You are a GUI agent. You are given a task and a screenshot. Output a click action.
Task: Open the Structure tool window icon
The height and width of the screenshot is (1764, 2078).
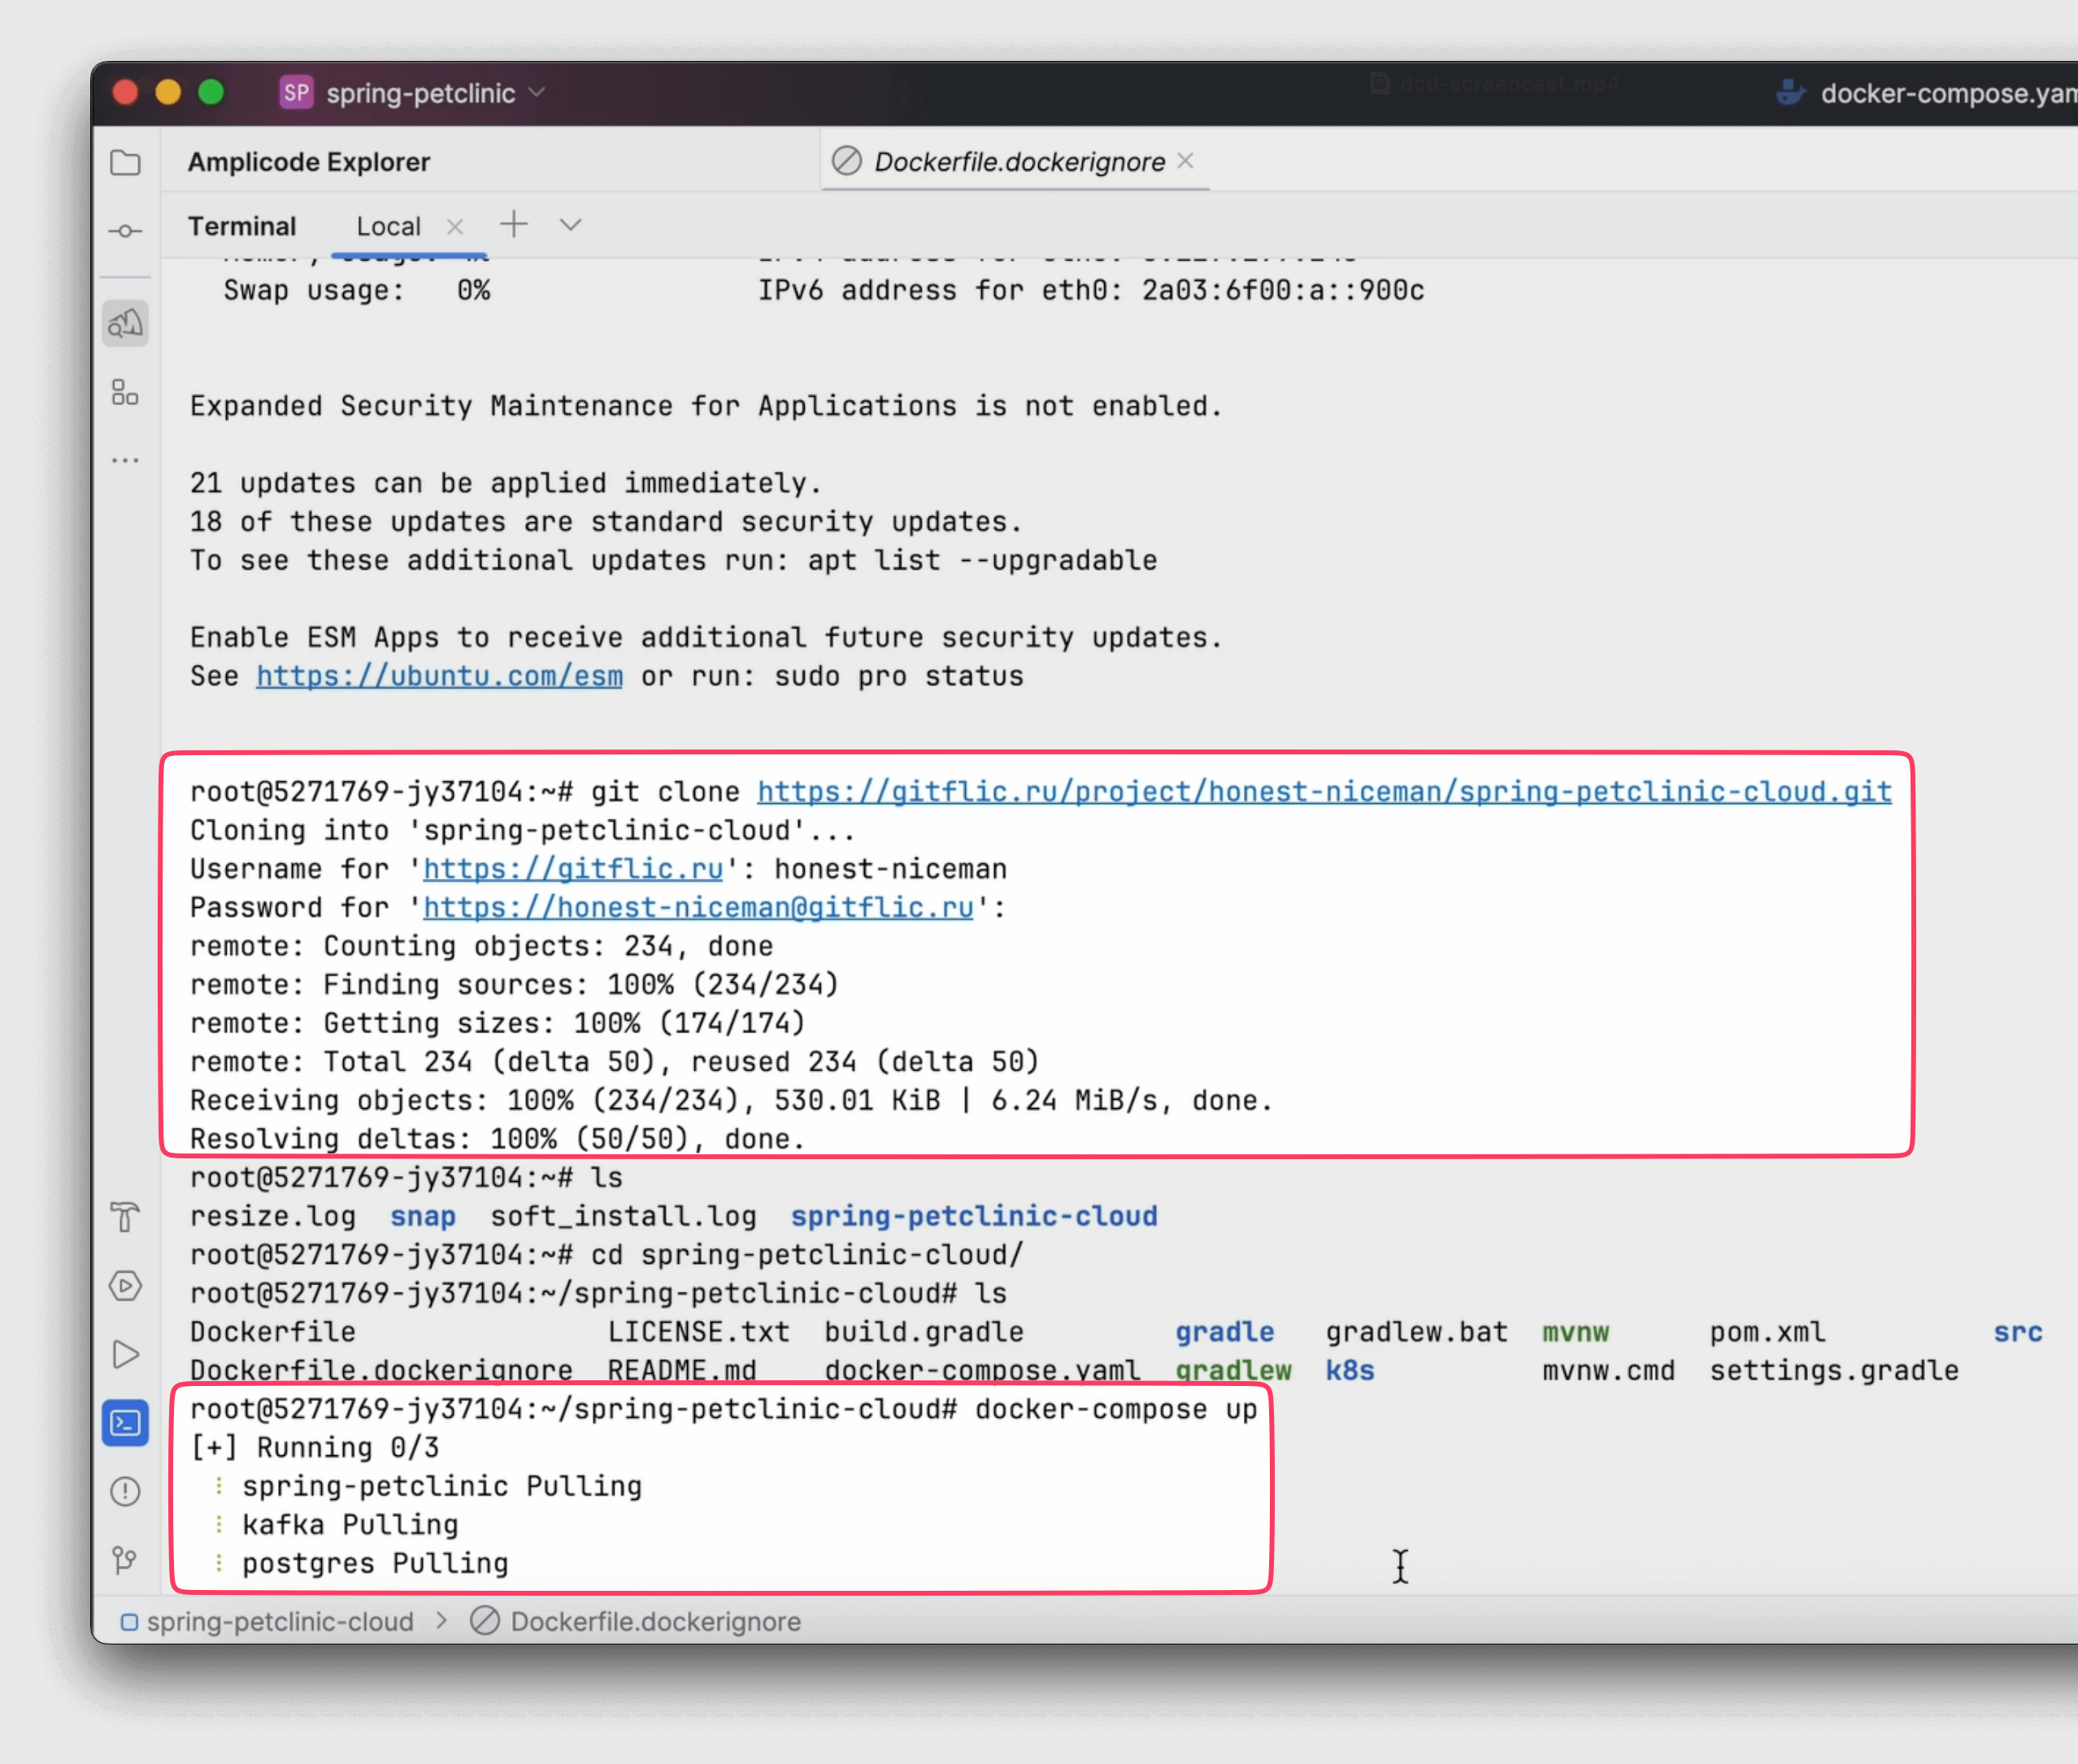(x=125, y=393)
